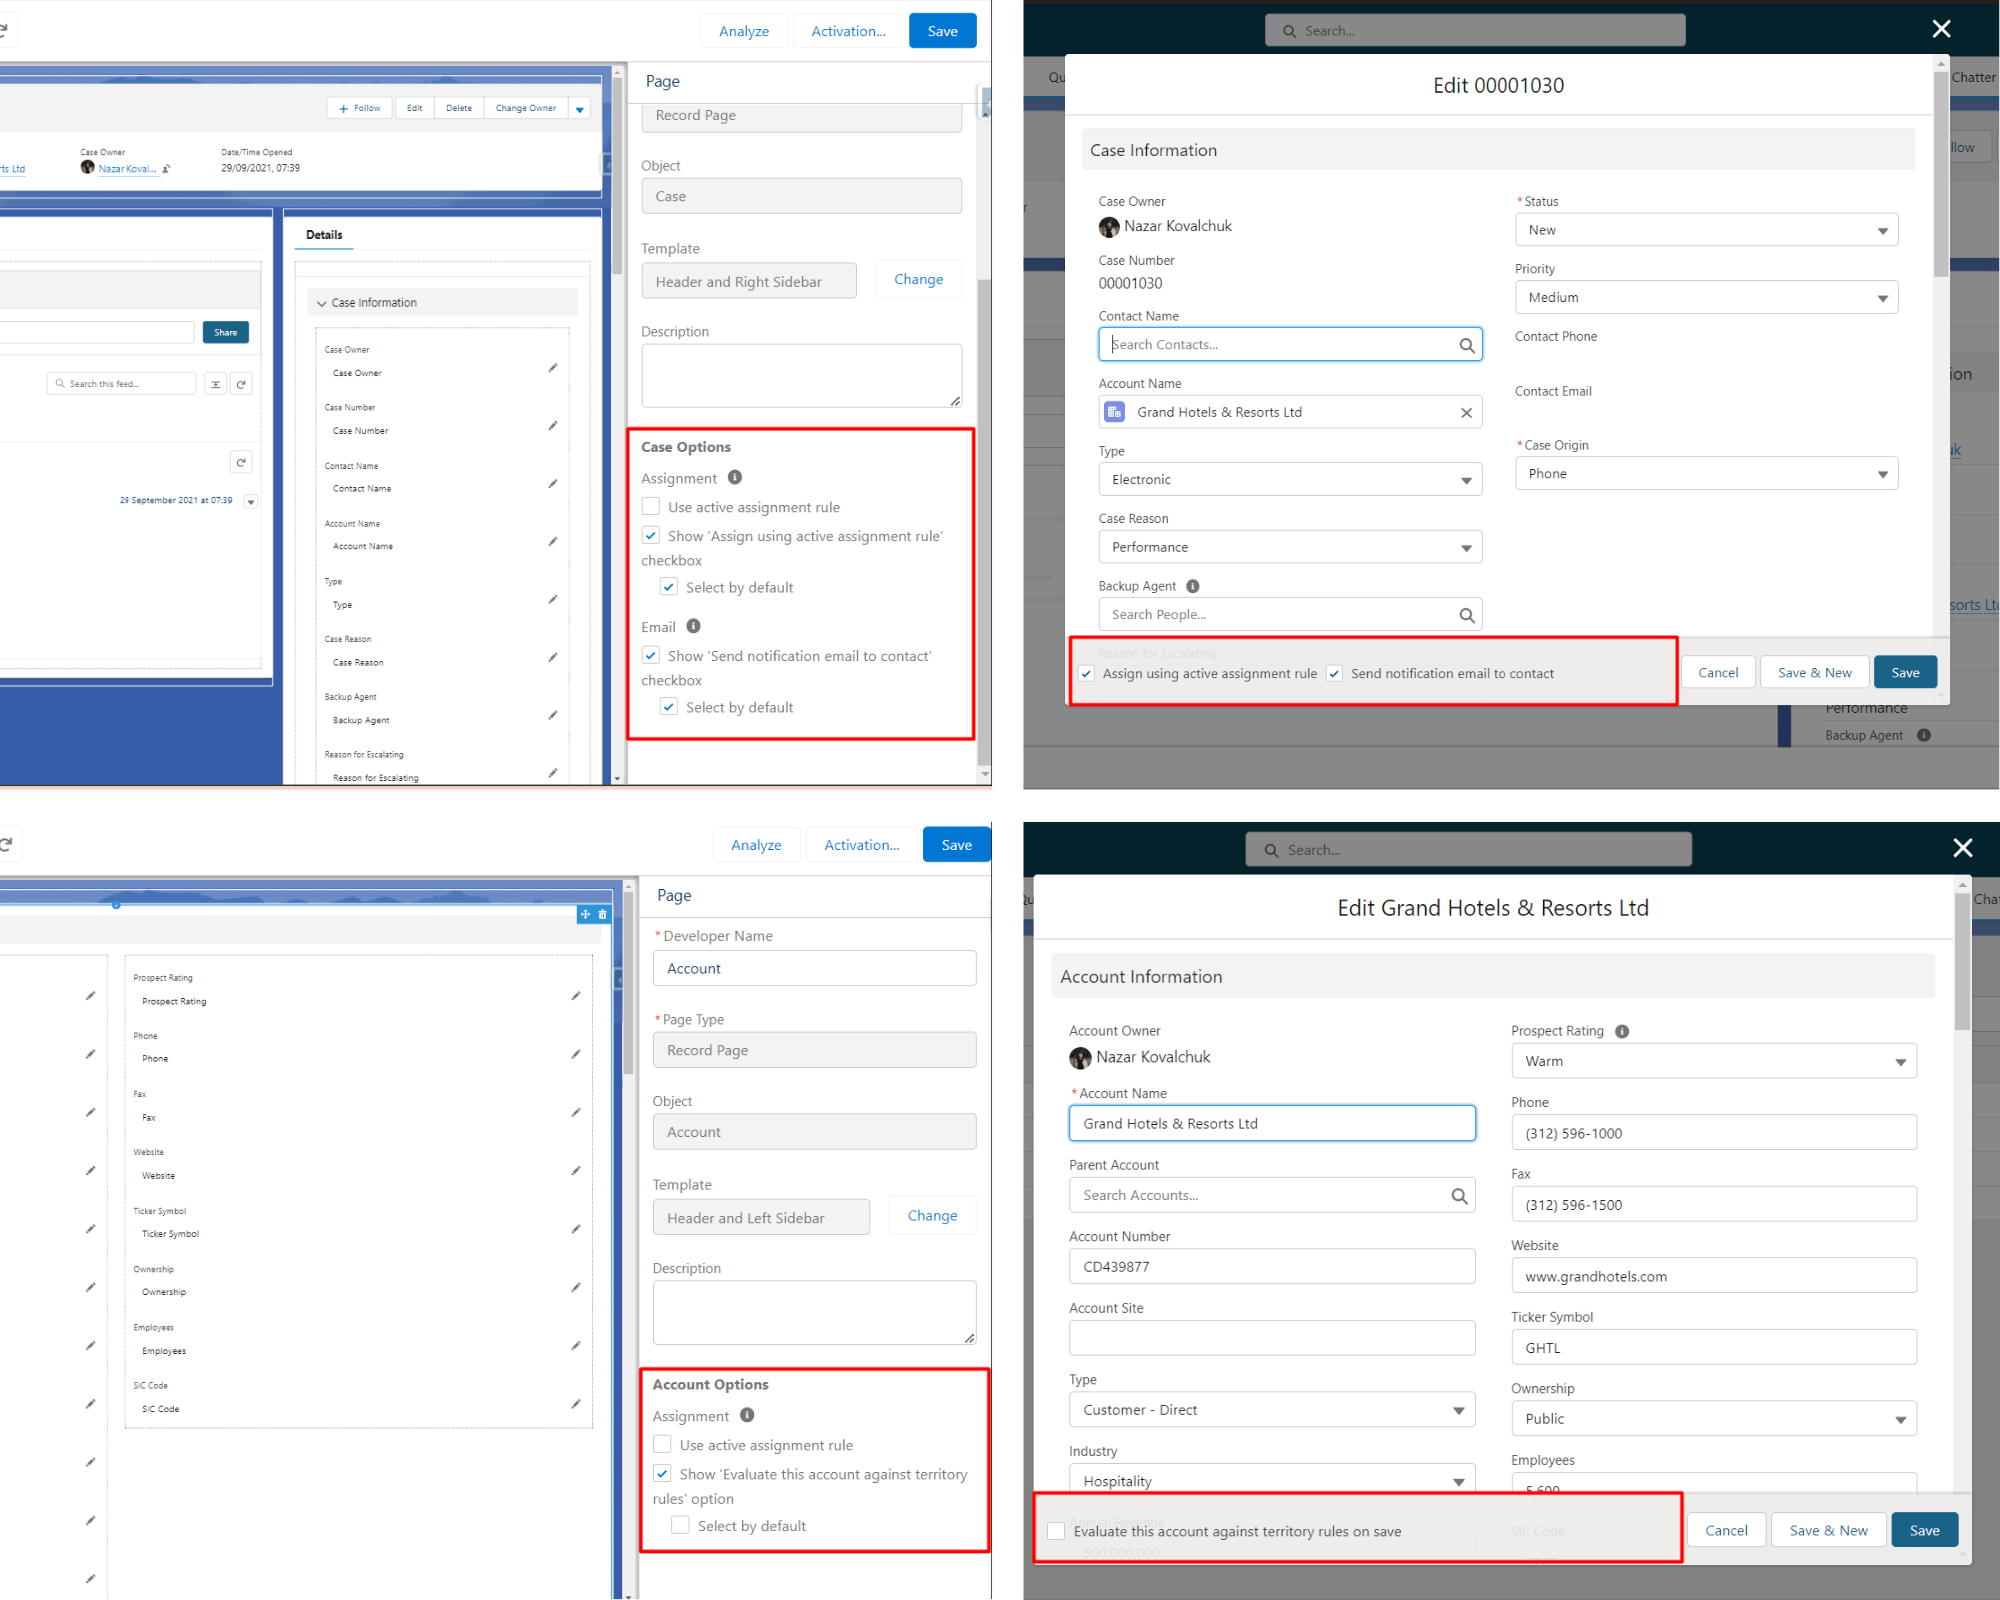Viewport: 2000px width, 1600px height.
Task: Open the Case Reason dropdown showing Performance
Action: (x=1290, y=547)
